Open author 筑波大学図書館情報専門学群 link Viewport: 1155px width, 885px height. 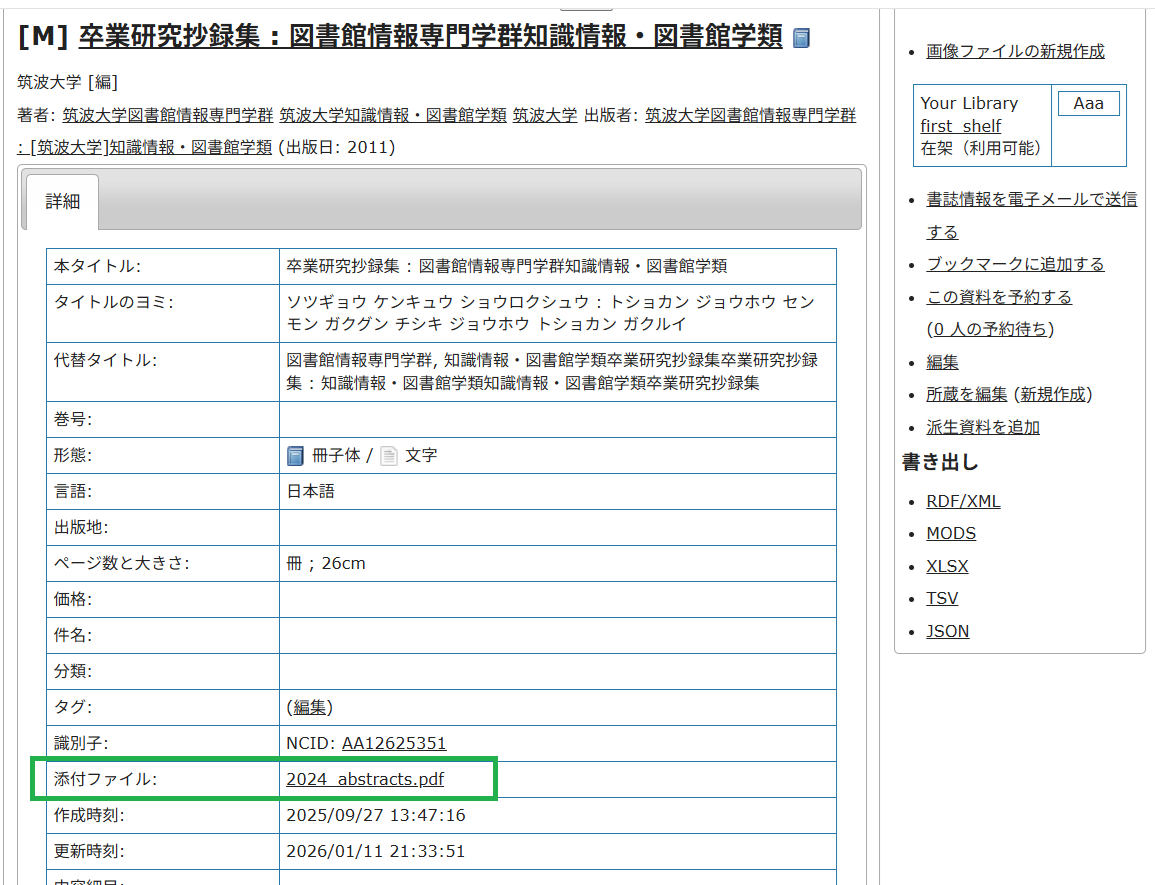(x=167, y=115)
